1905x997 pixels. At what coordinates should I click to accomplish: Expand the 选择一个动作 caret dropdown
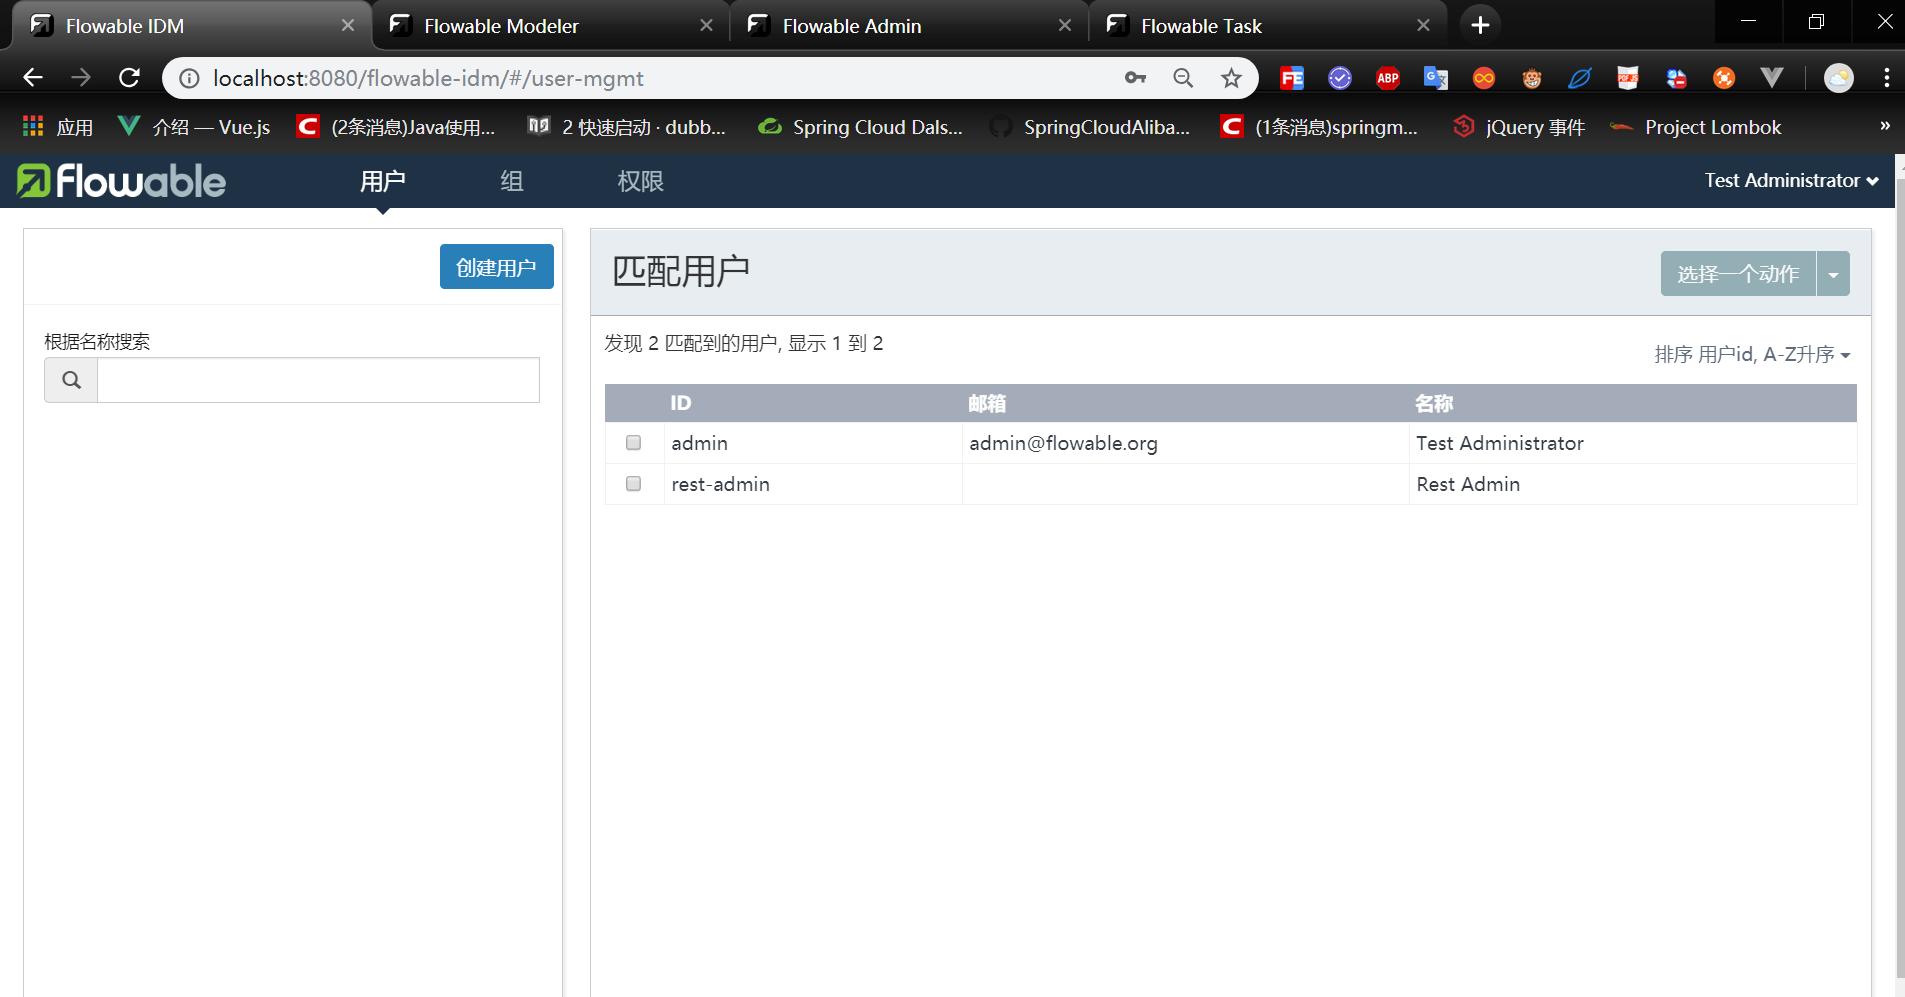pos(1833,274)
